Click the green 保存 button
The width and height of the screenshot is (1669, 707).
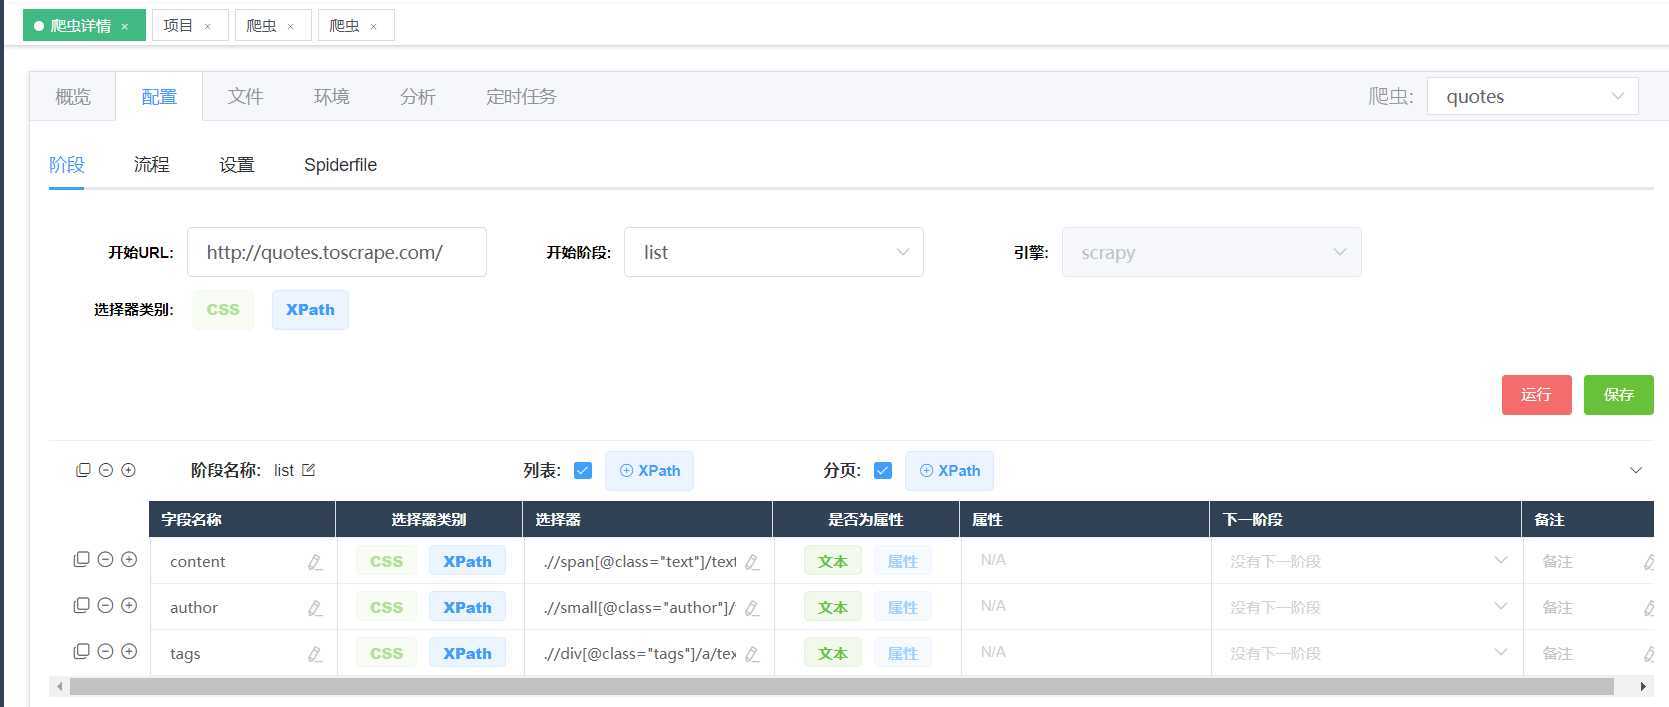pos(1618,395)
